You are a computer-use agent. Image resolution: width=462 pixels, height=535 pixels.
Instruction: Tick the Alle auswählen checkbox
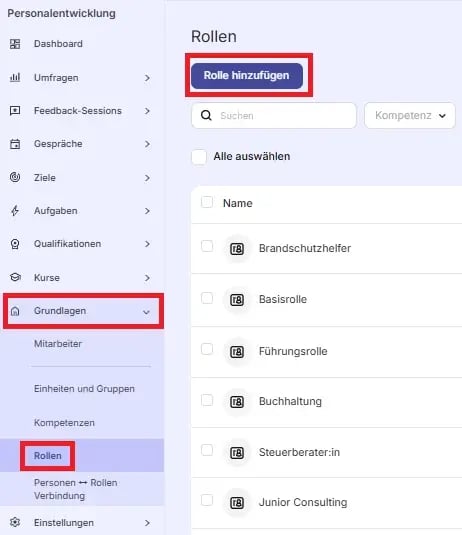click(199, 157)
